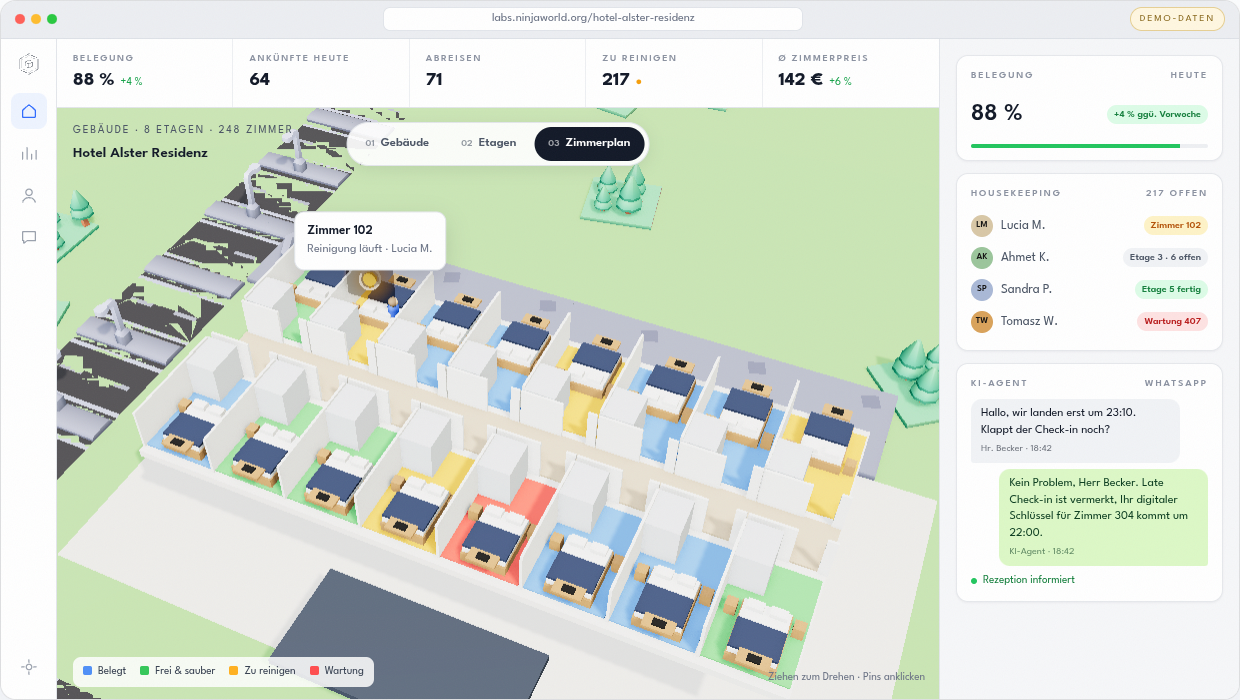This screenshot has width=1240, height=700.
Task: Click the "Frei & sauber" legend label
Action: click(x=185, y=670)
